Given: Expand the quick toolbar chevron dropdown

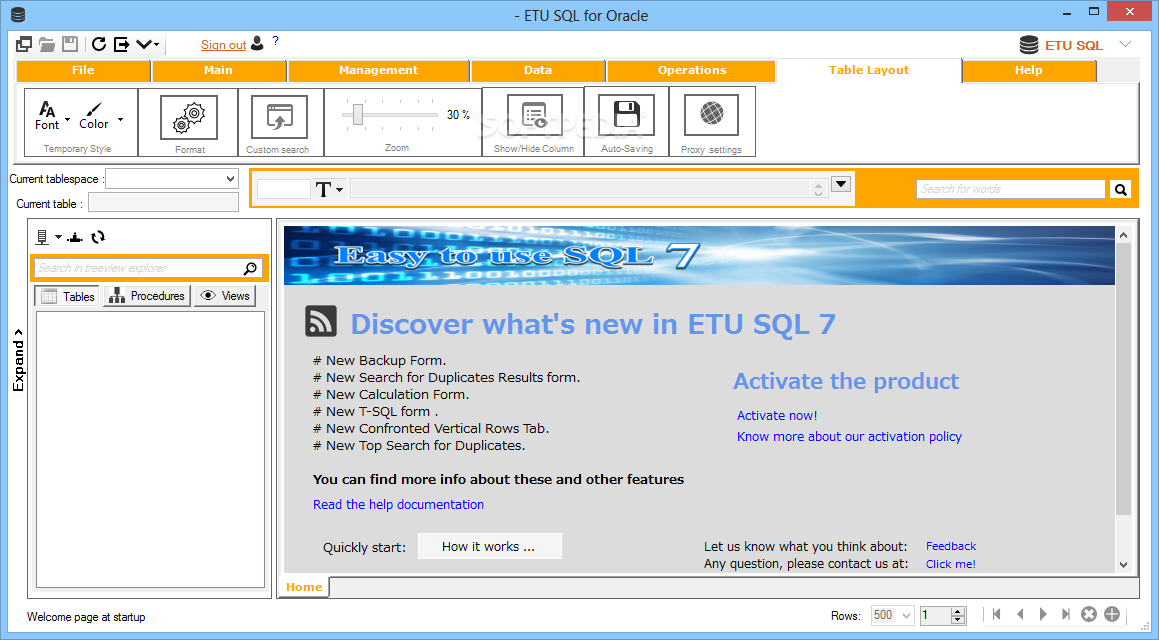Looking at the screenshot, I should tap(147, 44).
